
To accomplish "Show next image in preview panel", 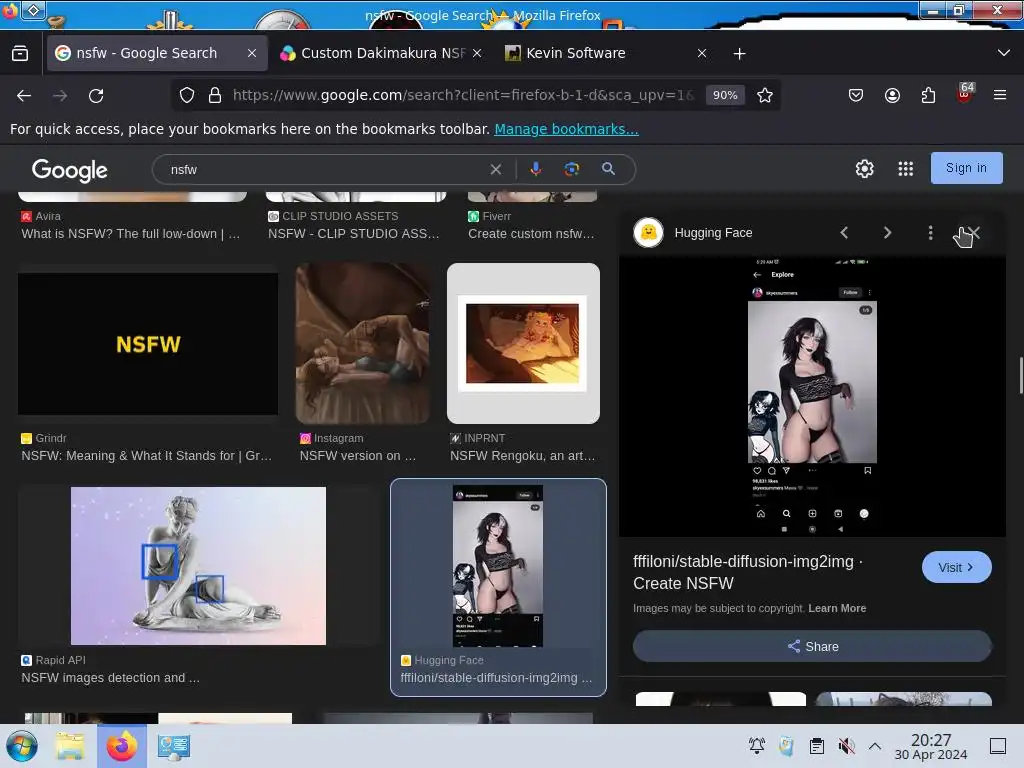I will (x=887, y=232).
